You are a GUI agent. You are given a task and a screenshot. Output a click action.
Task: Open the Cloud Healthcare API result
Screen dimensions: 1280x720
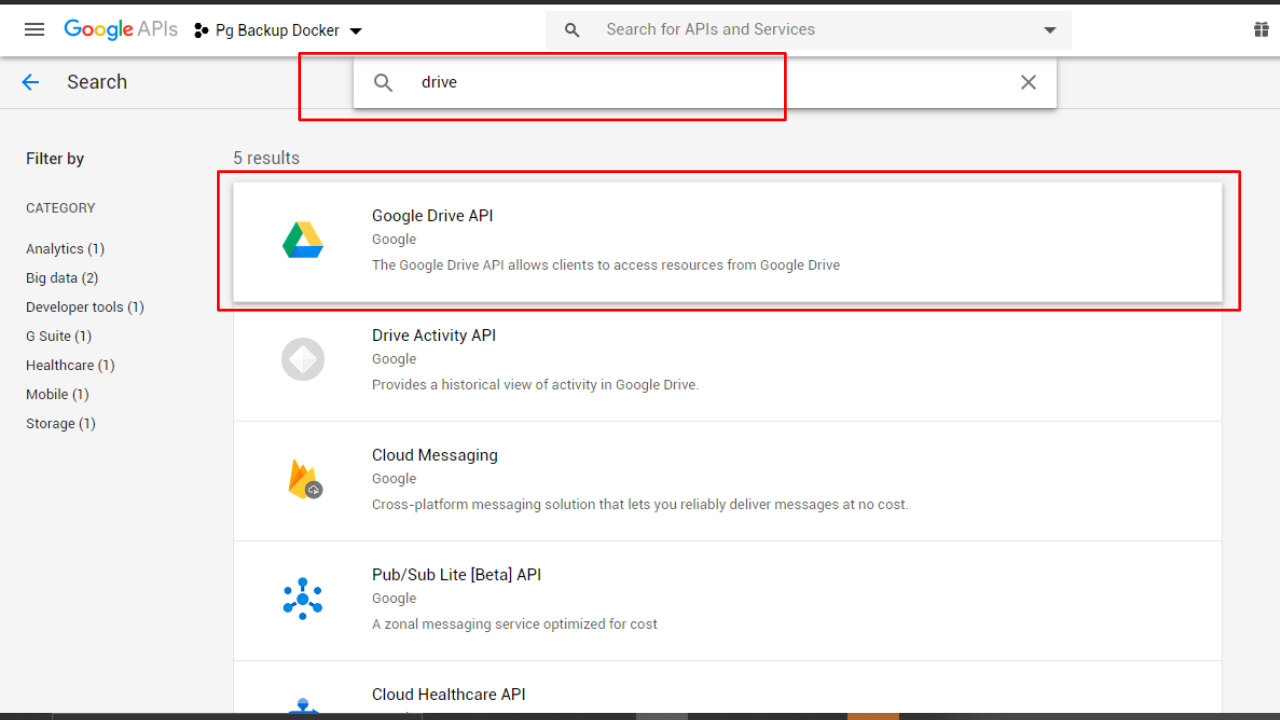pos(727,687)
